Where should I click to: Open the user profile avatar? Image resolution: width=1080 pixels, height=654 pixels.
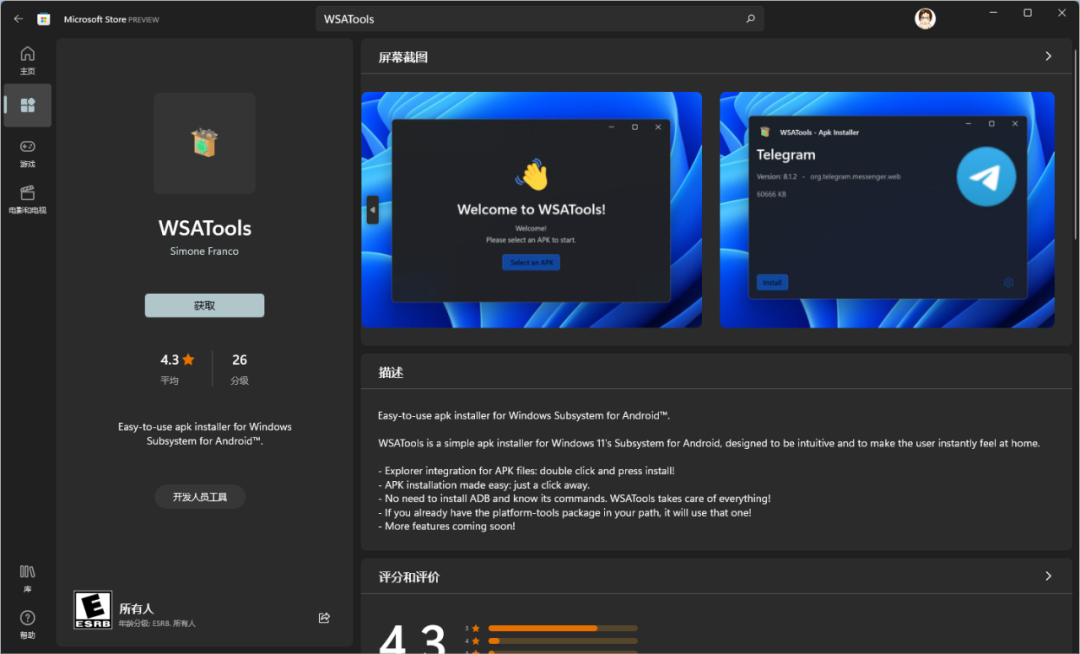[925, 19]
